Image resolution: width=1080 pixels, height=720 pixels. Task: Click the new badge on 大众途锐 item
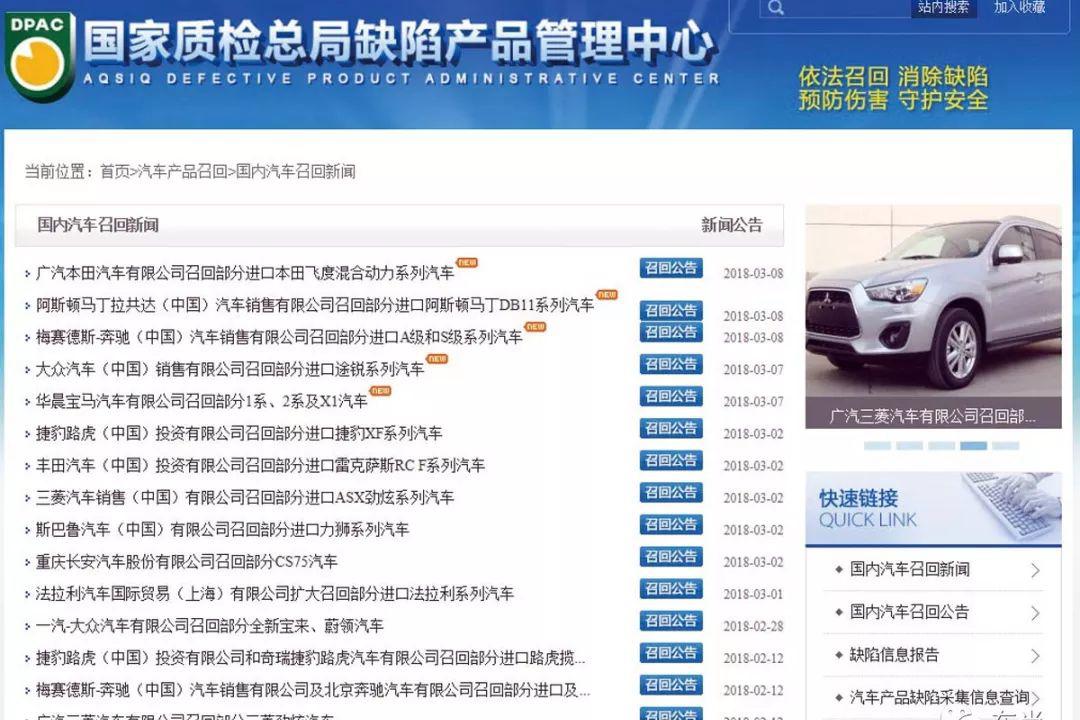(x=437, y=358)
